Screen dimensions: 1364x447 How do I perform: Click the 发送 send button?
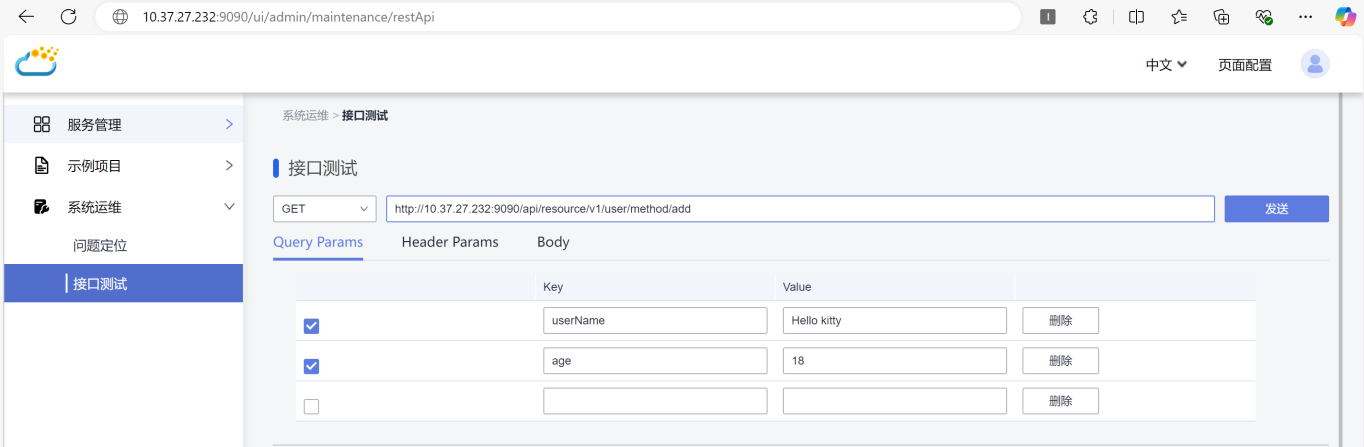[1276, 209]
